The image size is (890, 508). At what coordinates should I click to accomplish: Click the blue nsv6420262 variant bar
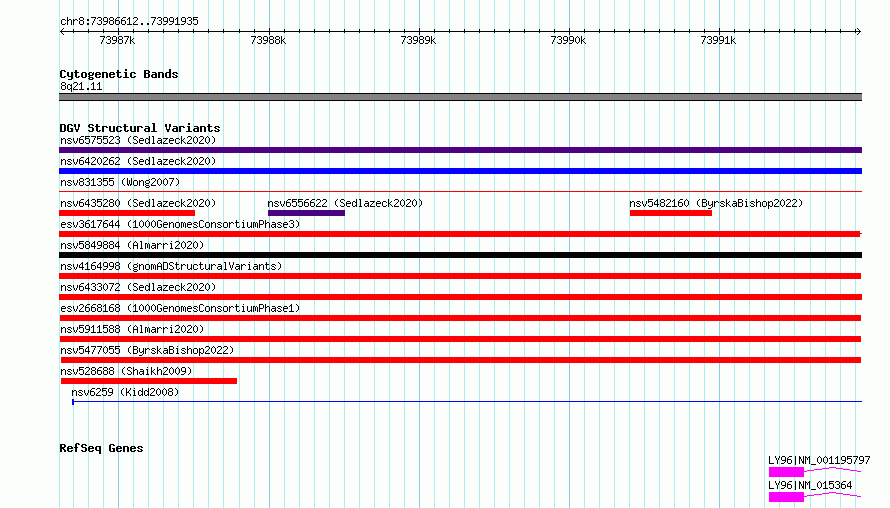460,171
